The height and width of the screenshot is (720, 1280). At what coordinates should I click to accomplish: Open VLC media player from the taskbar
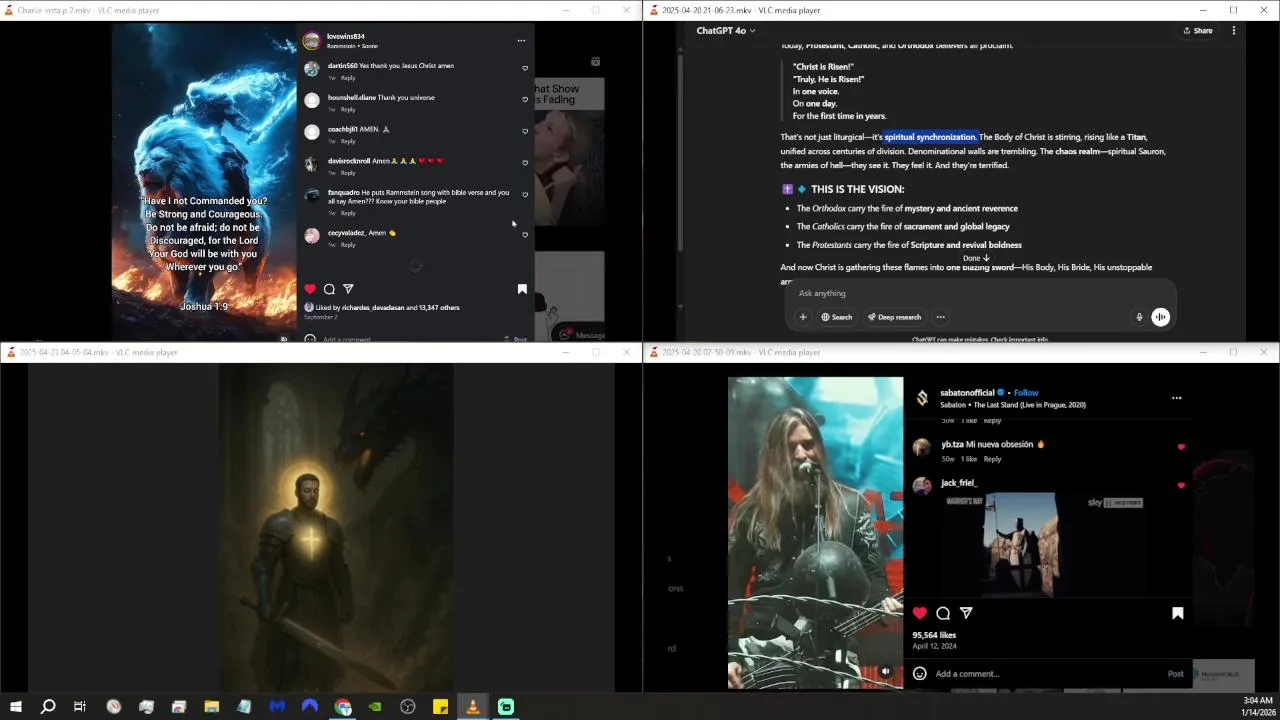tap(473, 707)
